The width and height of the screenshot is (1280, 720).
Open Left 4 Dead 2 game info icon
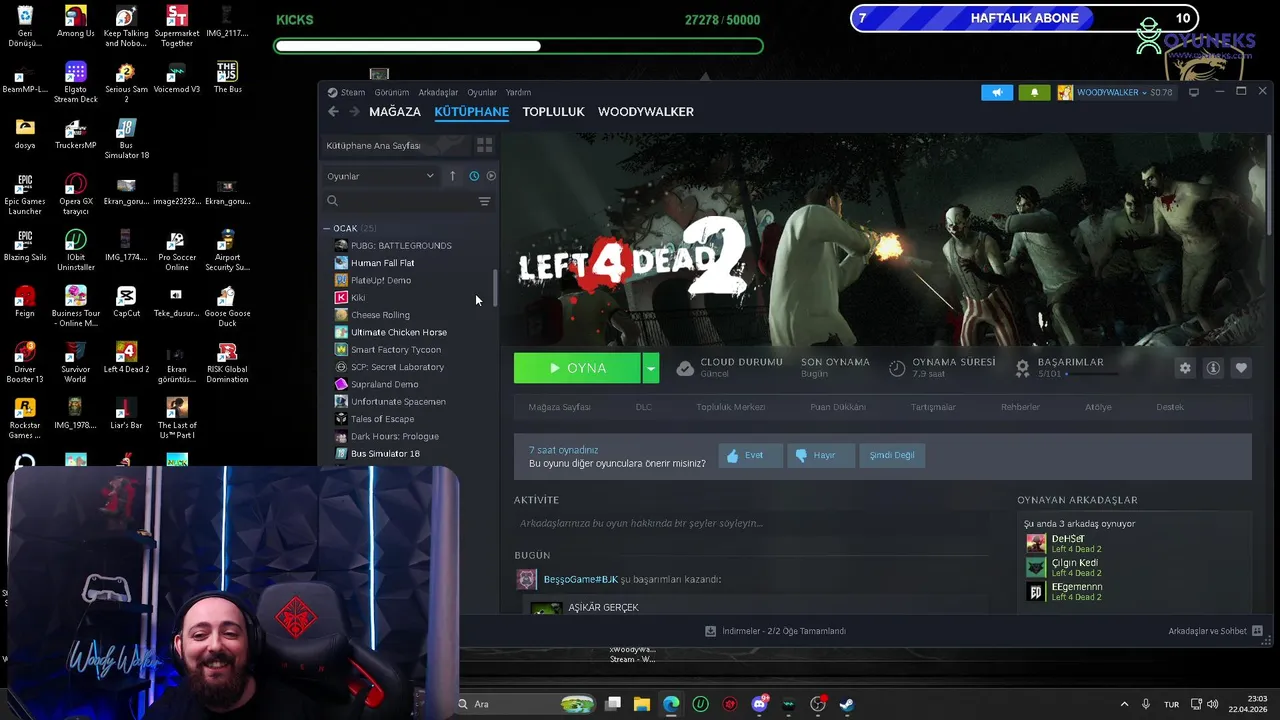click(x=1213, y=368)
